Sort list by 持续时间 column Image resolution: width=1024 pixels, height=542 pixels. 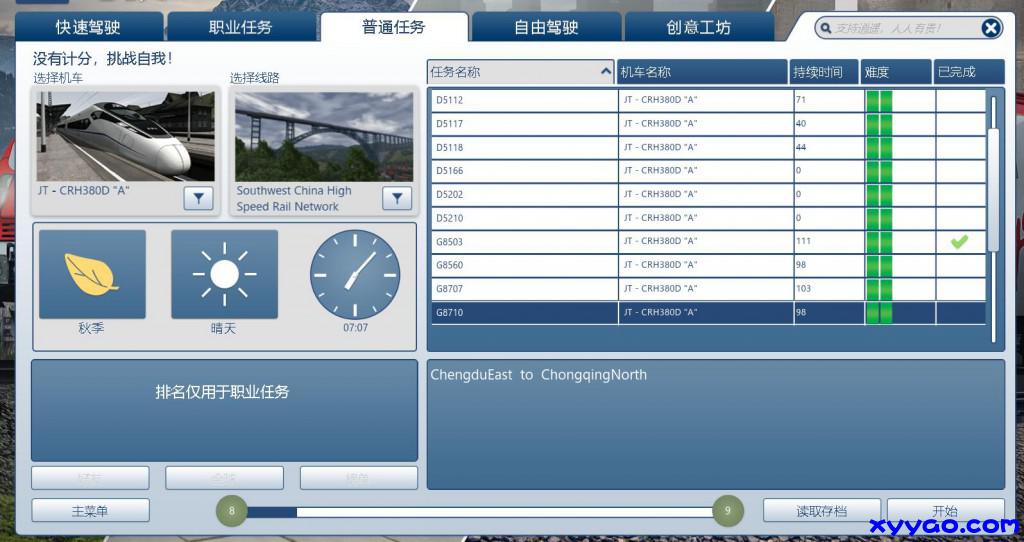point(824,72)
